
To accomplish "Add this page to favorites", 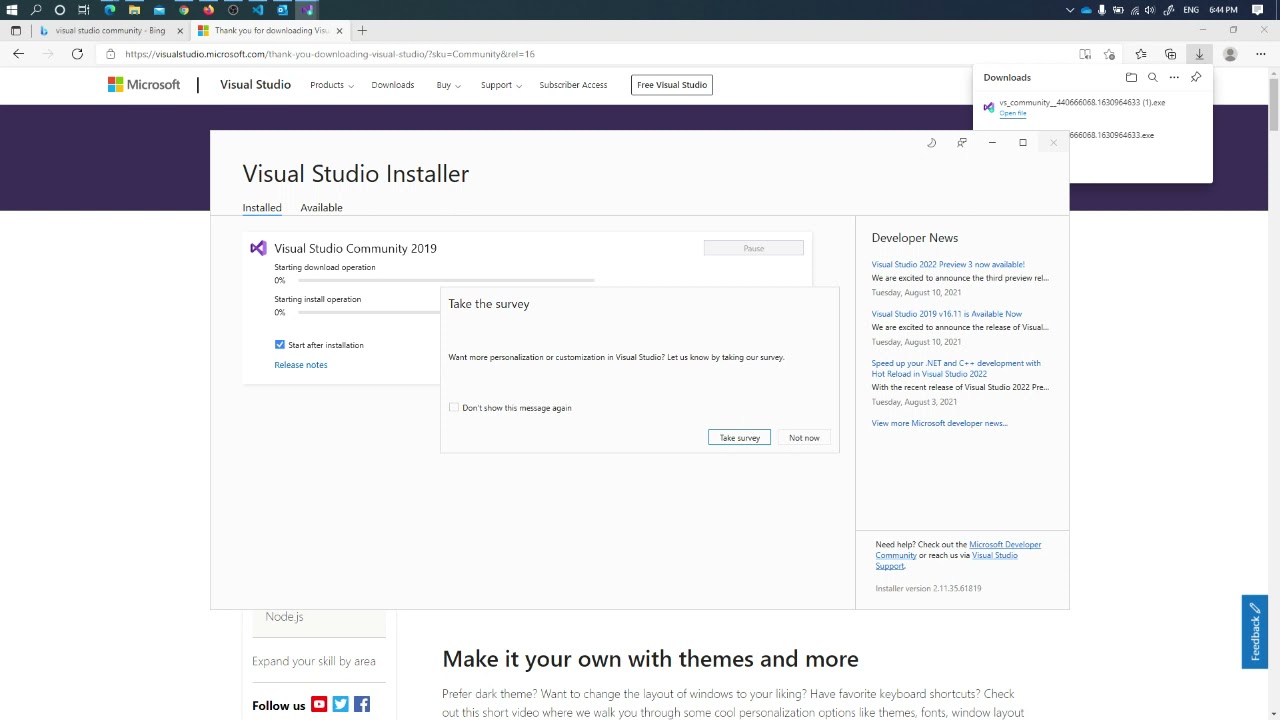I will (1109, 54).
